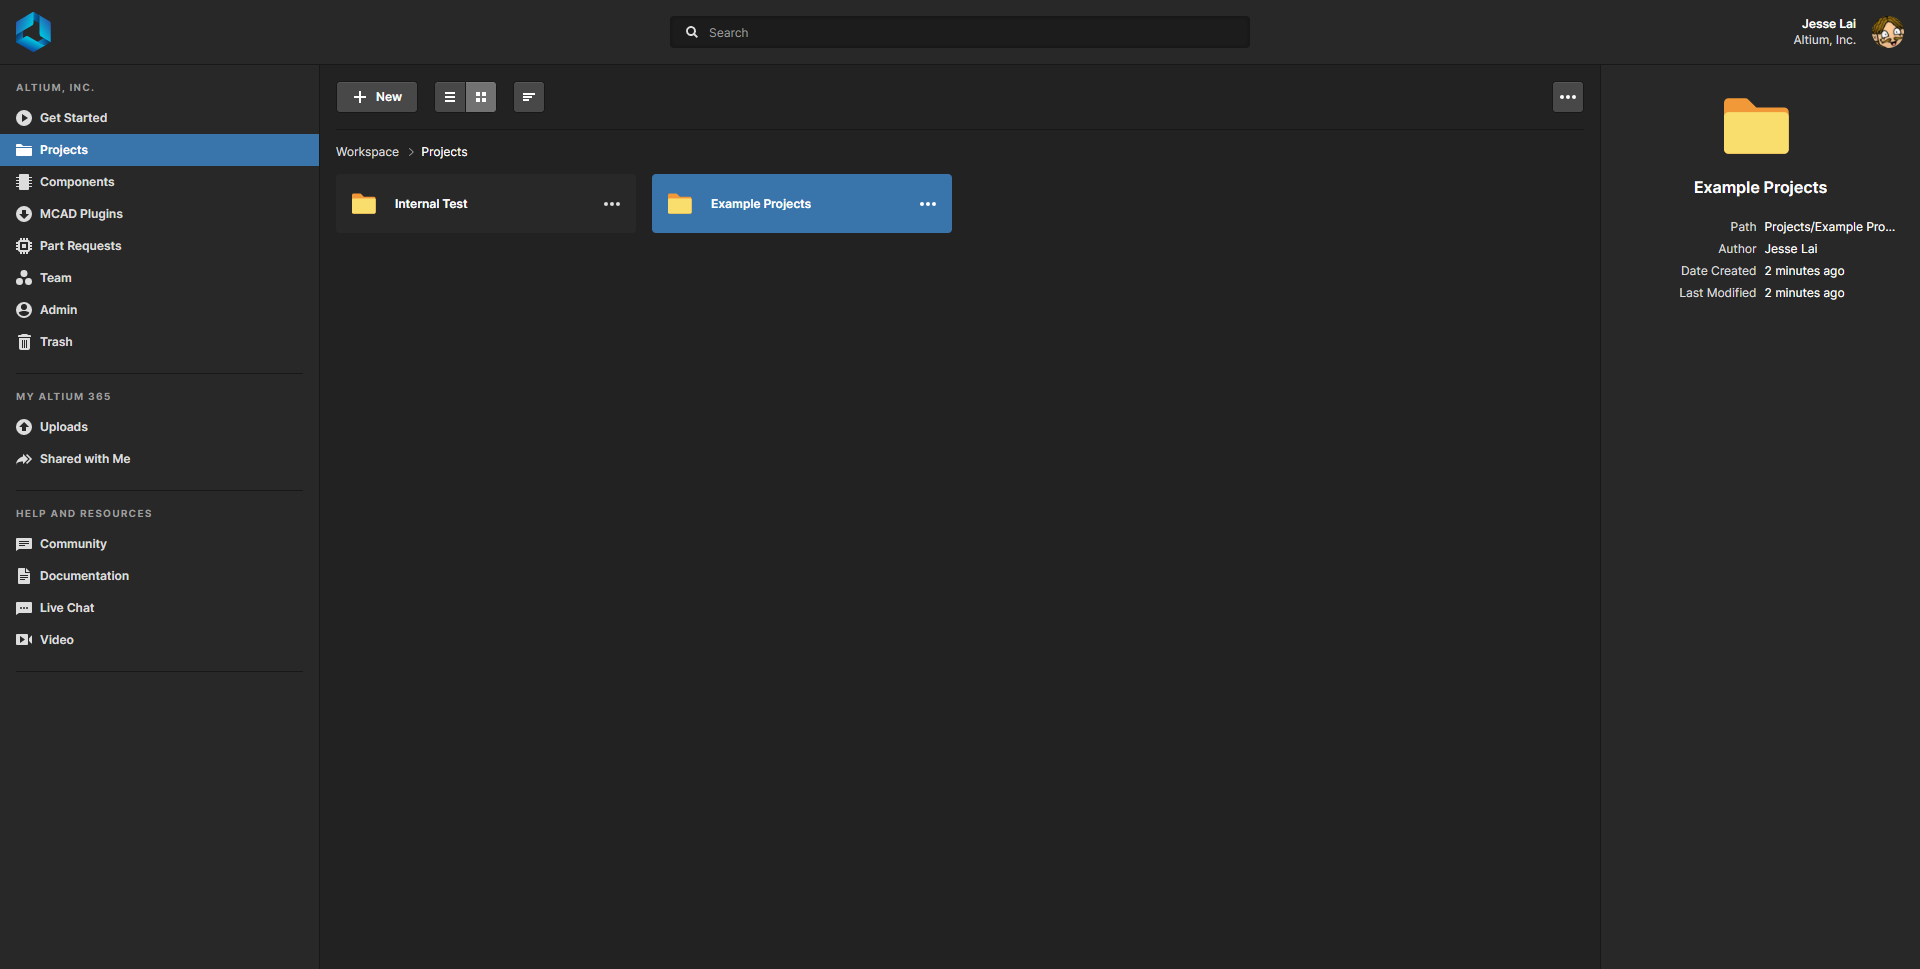Select the Internal Test folder card
The width and height of the screenshot is (1920, 969).
[486, 204]
